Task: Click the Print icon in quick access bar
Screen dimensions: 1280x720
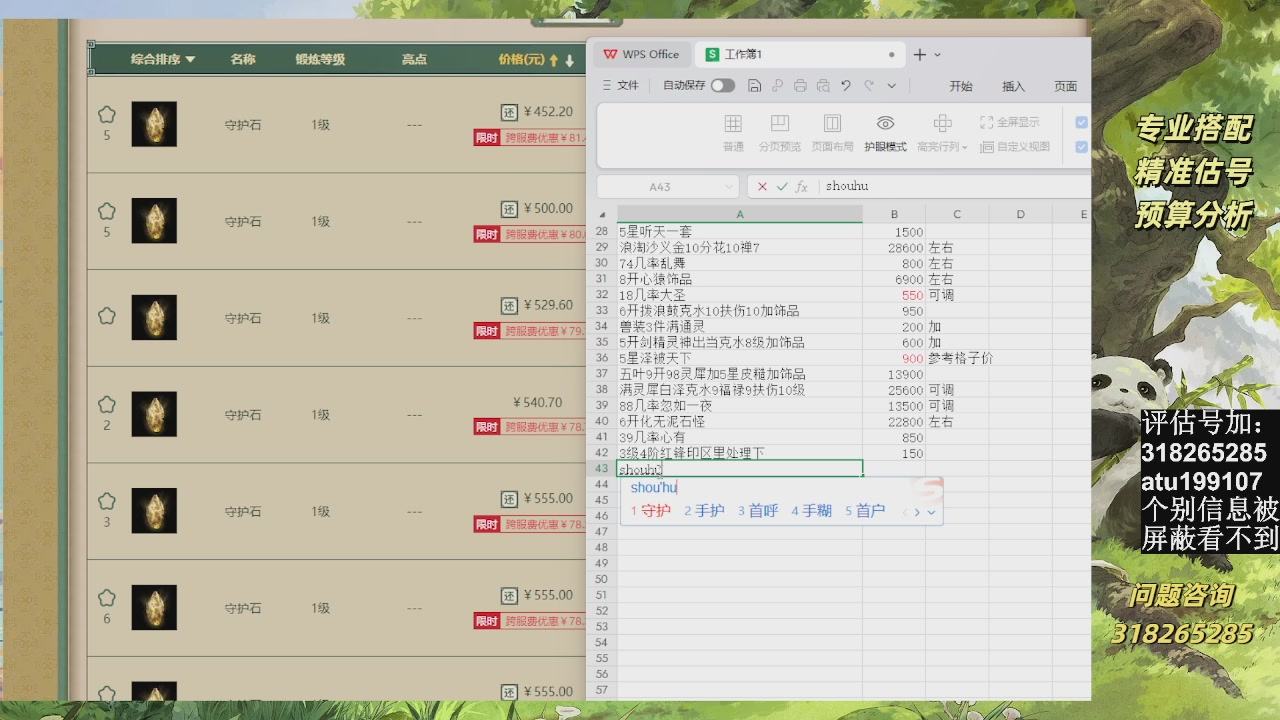Action: pyautogui.click(x=800, y=86)
